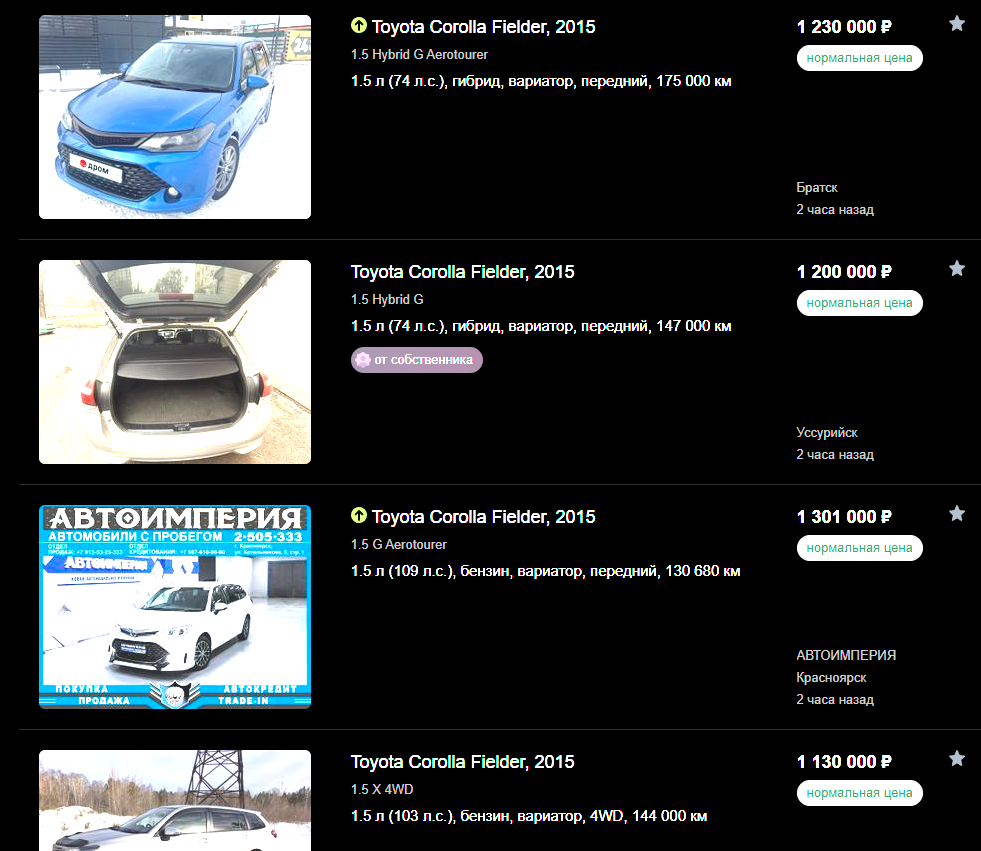Click specs line with 130 680 км mileage

point(546,571)
